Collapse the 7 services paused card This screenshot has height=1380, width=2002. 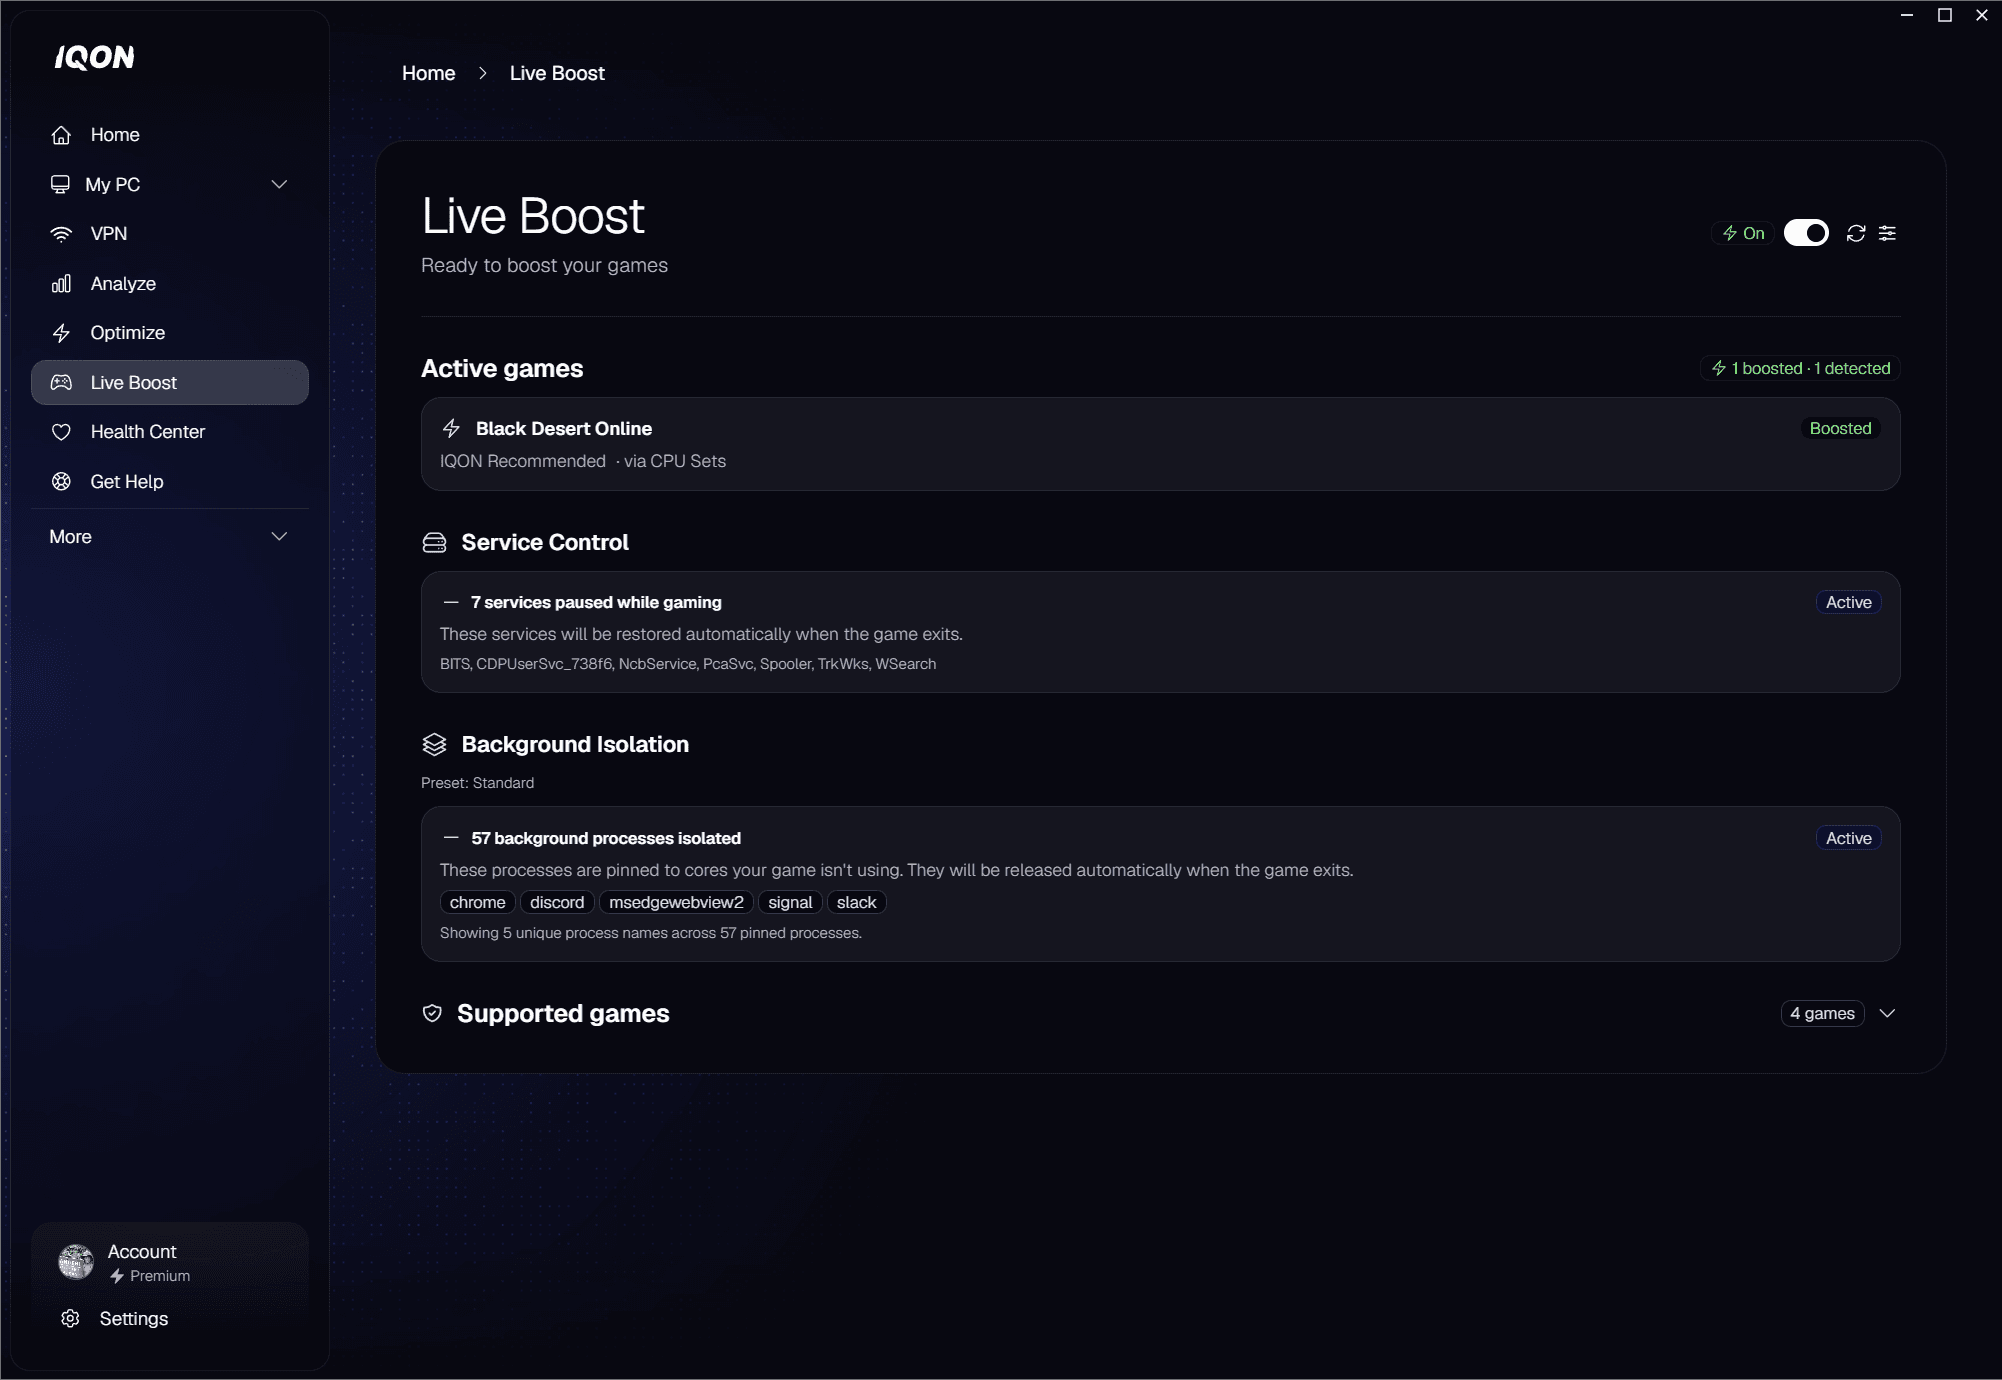pos(451,602)
